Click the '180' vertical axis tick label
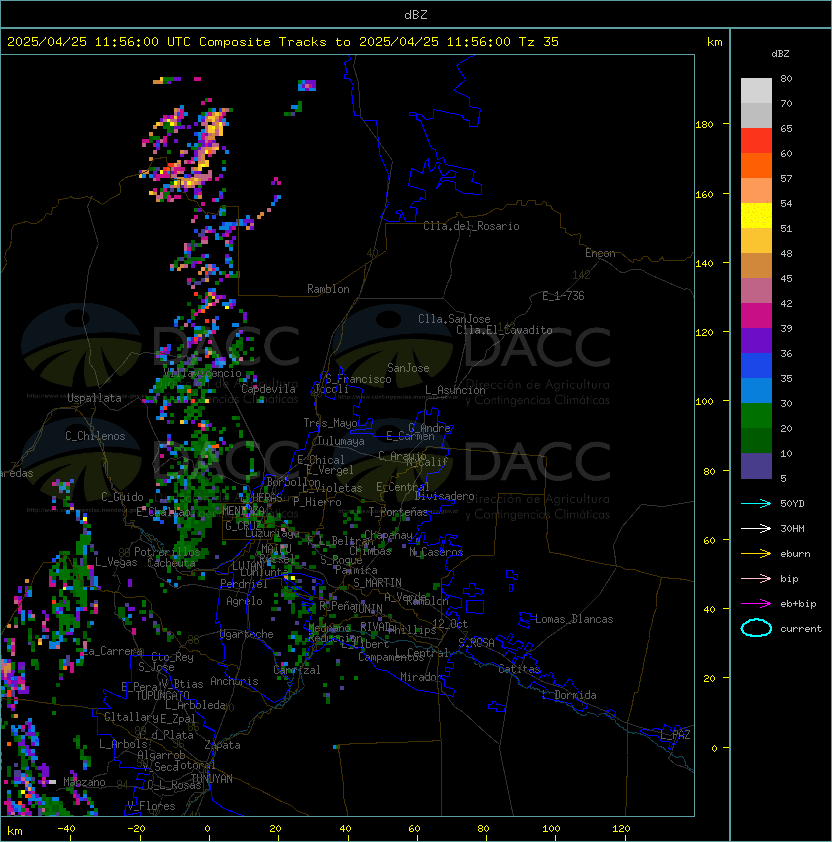The width and height of the screenshot is (832, 842). pyautogui.click(x=704, y=125)
